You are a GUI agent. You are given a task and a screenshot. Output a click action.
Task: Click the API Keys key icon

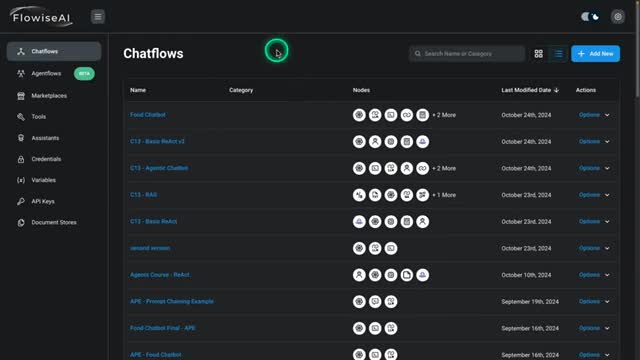[x=21, y=201]
